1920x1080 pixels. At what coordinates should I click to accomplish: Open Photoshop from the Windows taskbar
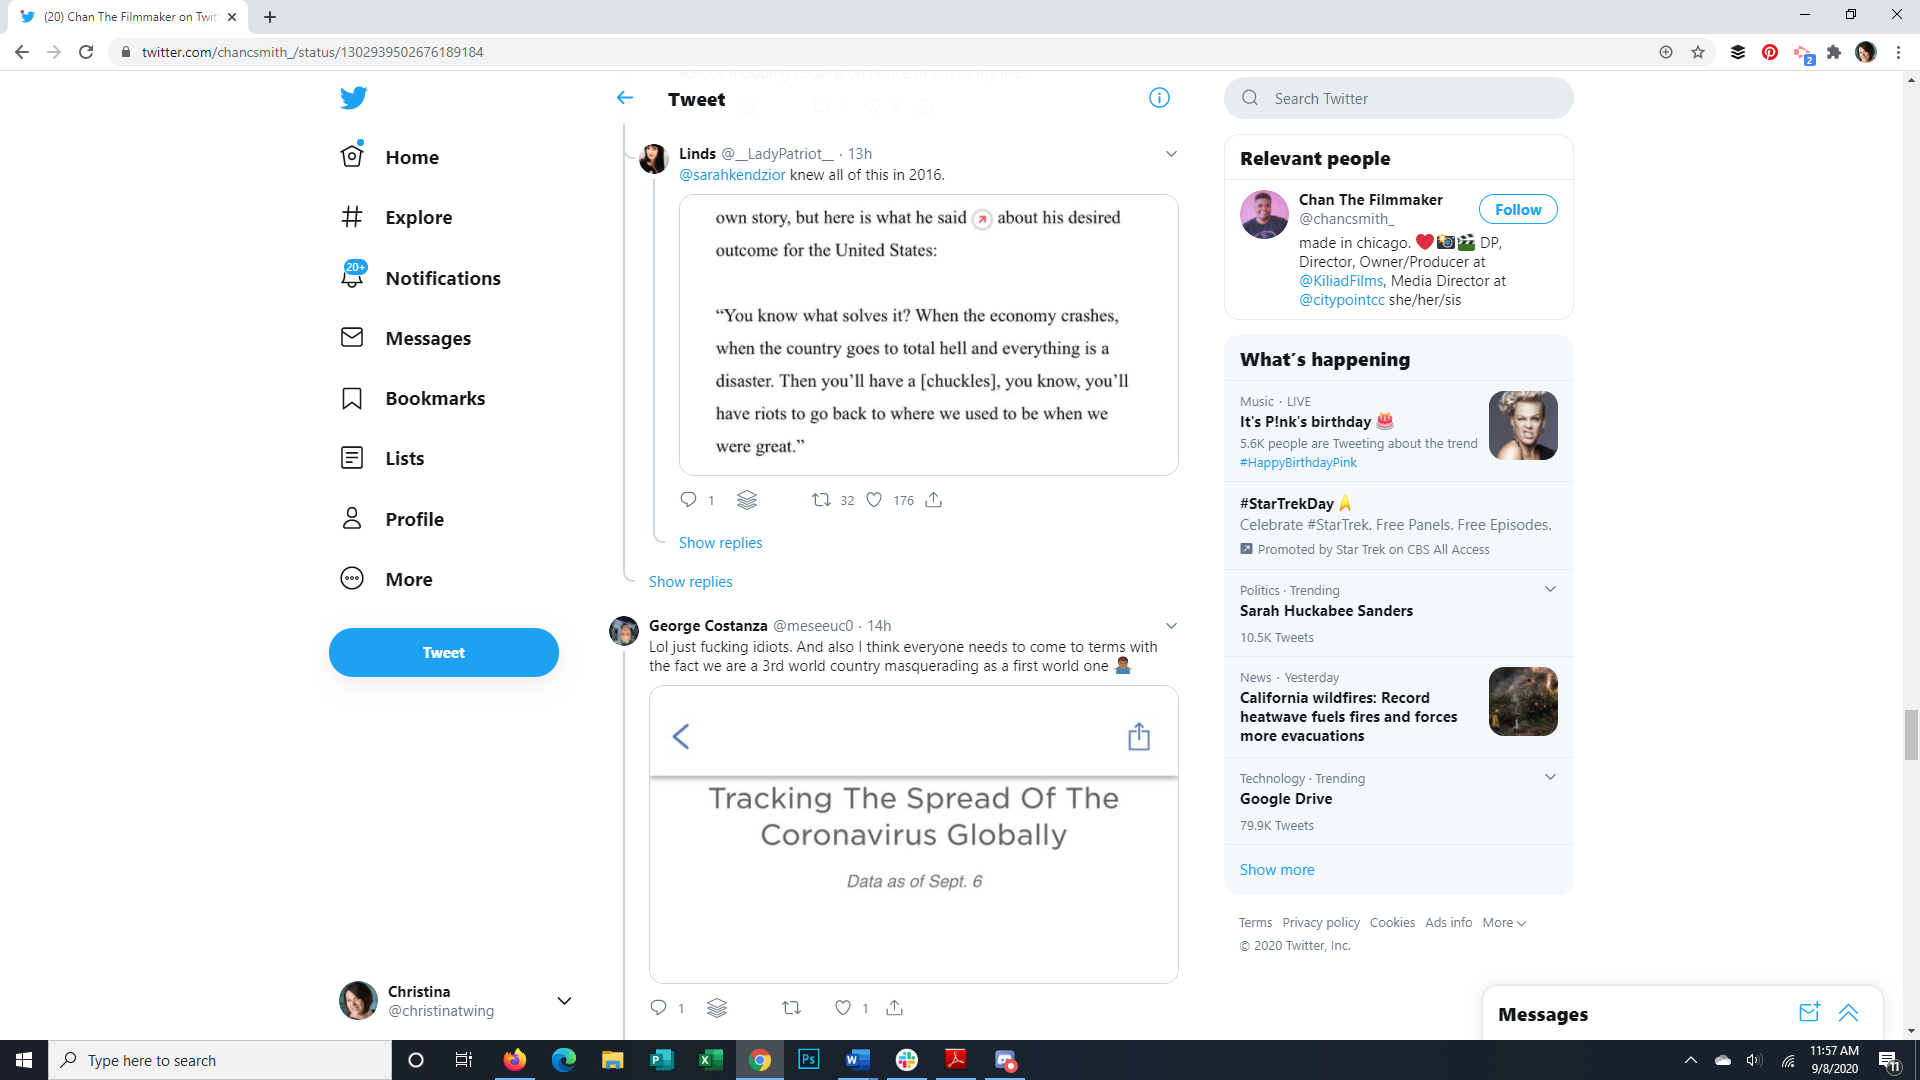pos(809,1060)
